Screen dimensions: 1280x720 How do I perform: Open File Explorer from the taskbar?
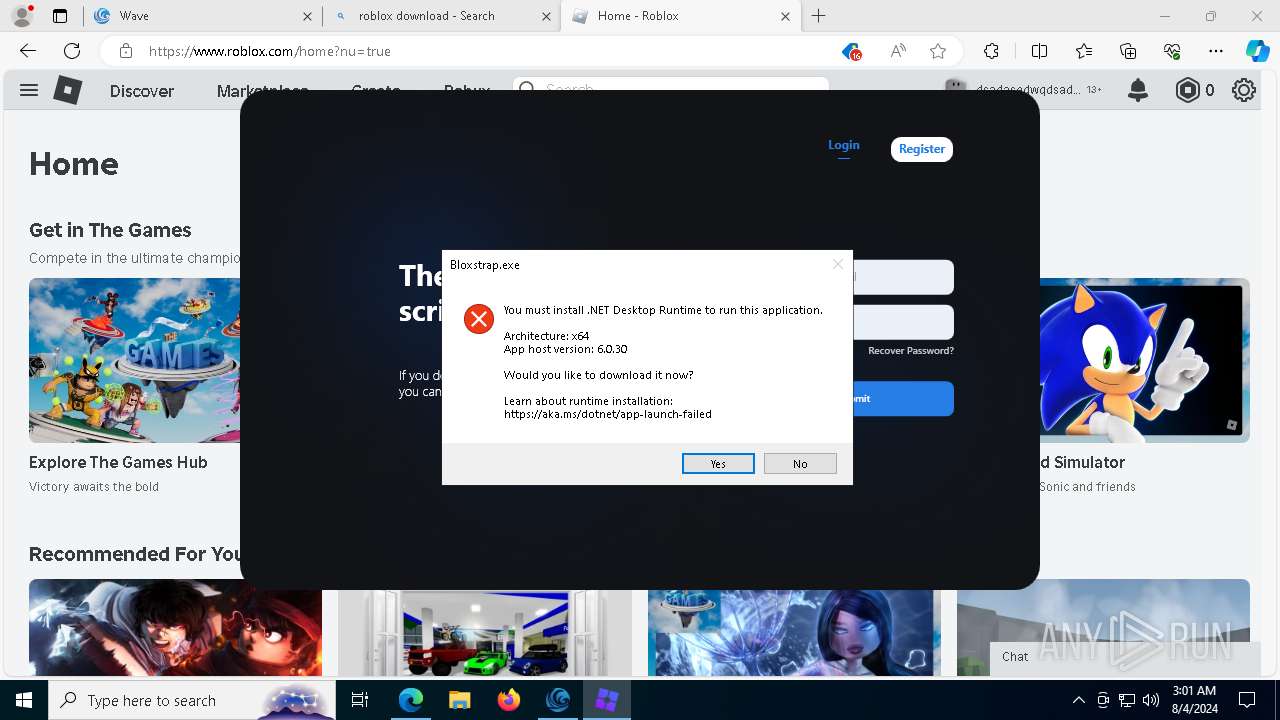[459, 700]
